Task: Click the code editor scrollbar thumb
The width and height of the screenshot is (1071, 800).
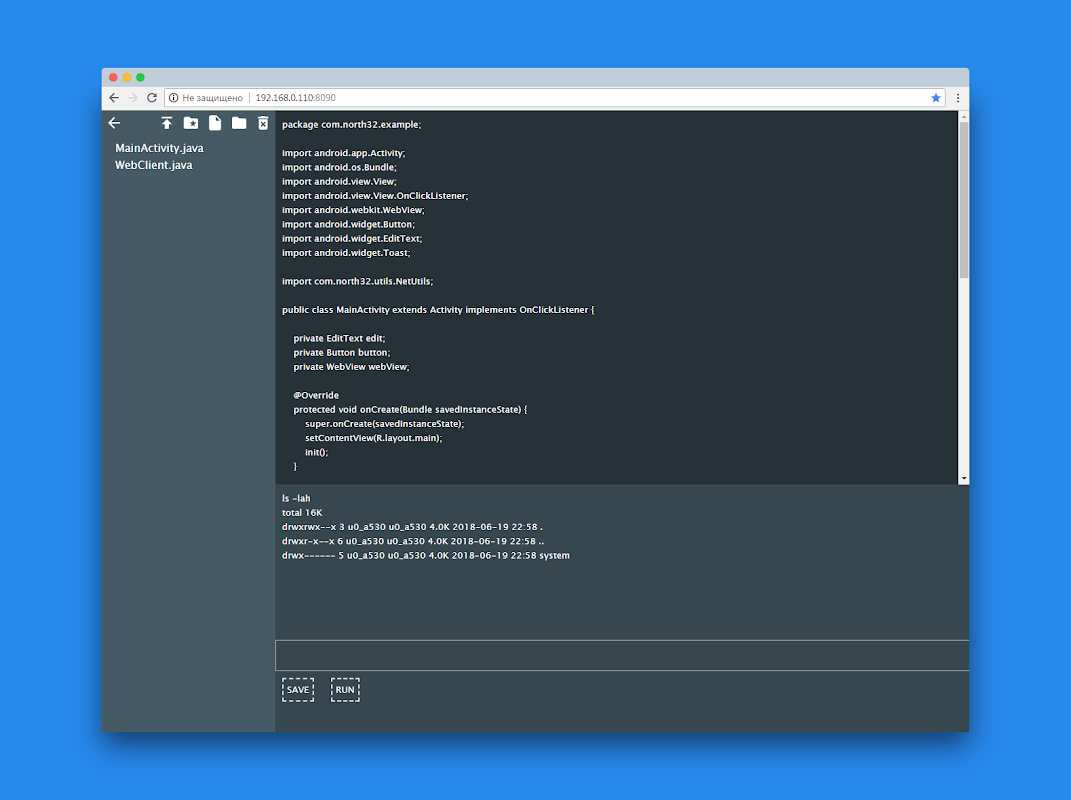Action: [964, 199]
